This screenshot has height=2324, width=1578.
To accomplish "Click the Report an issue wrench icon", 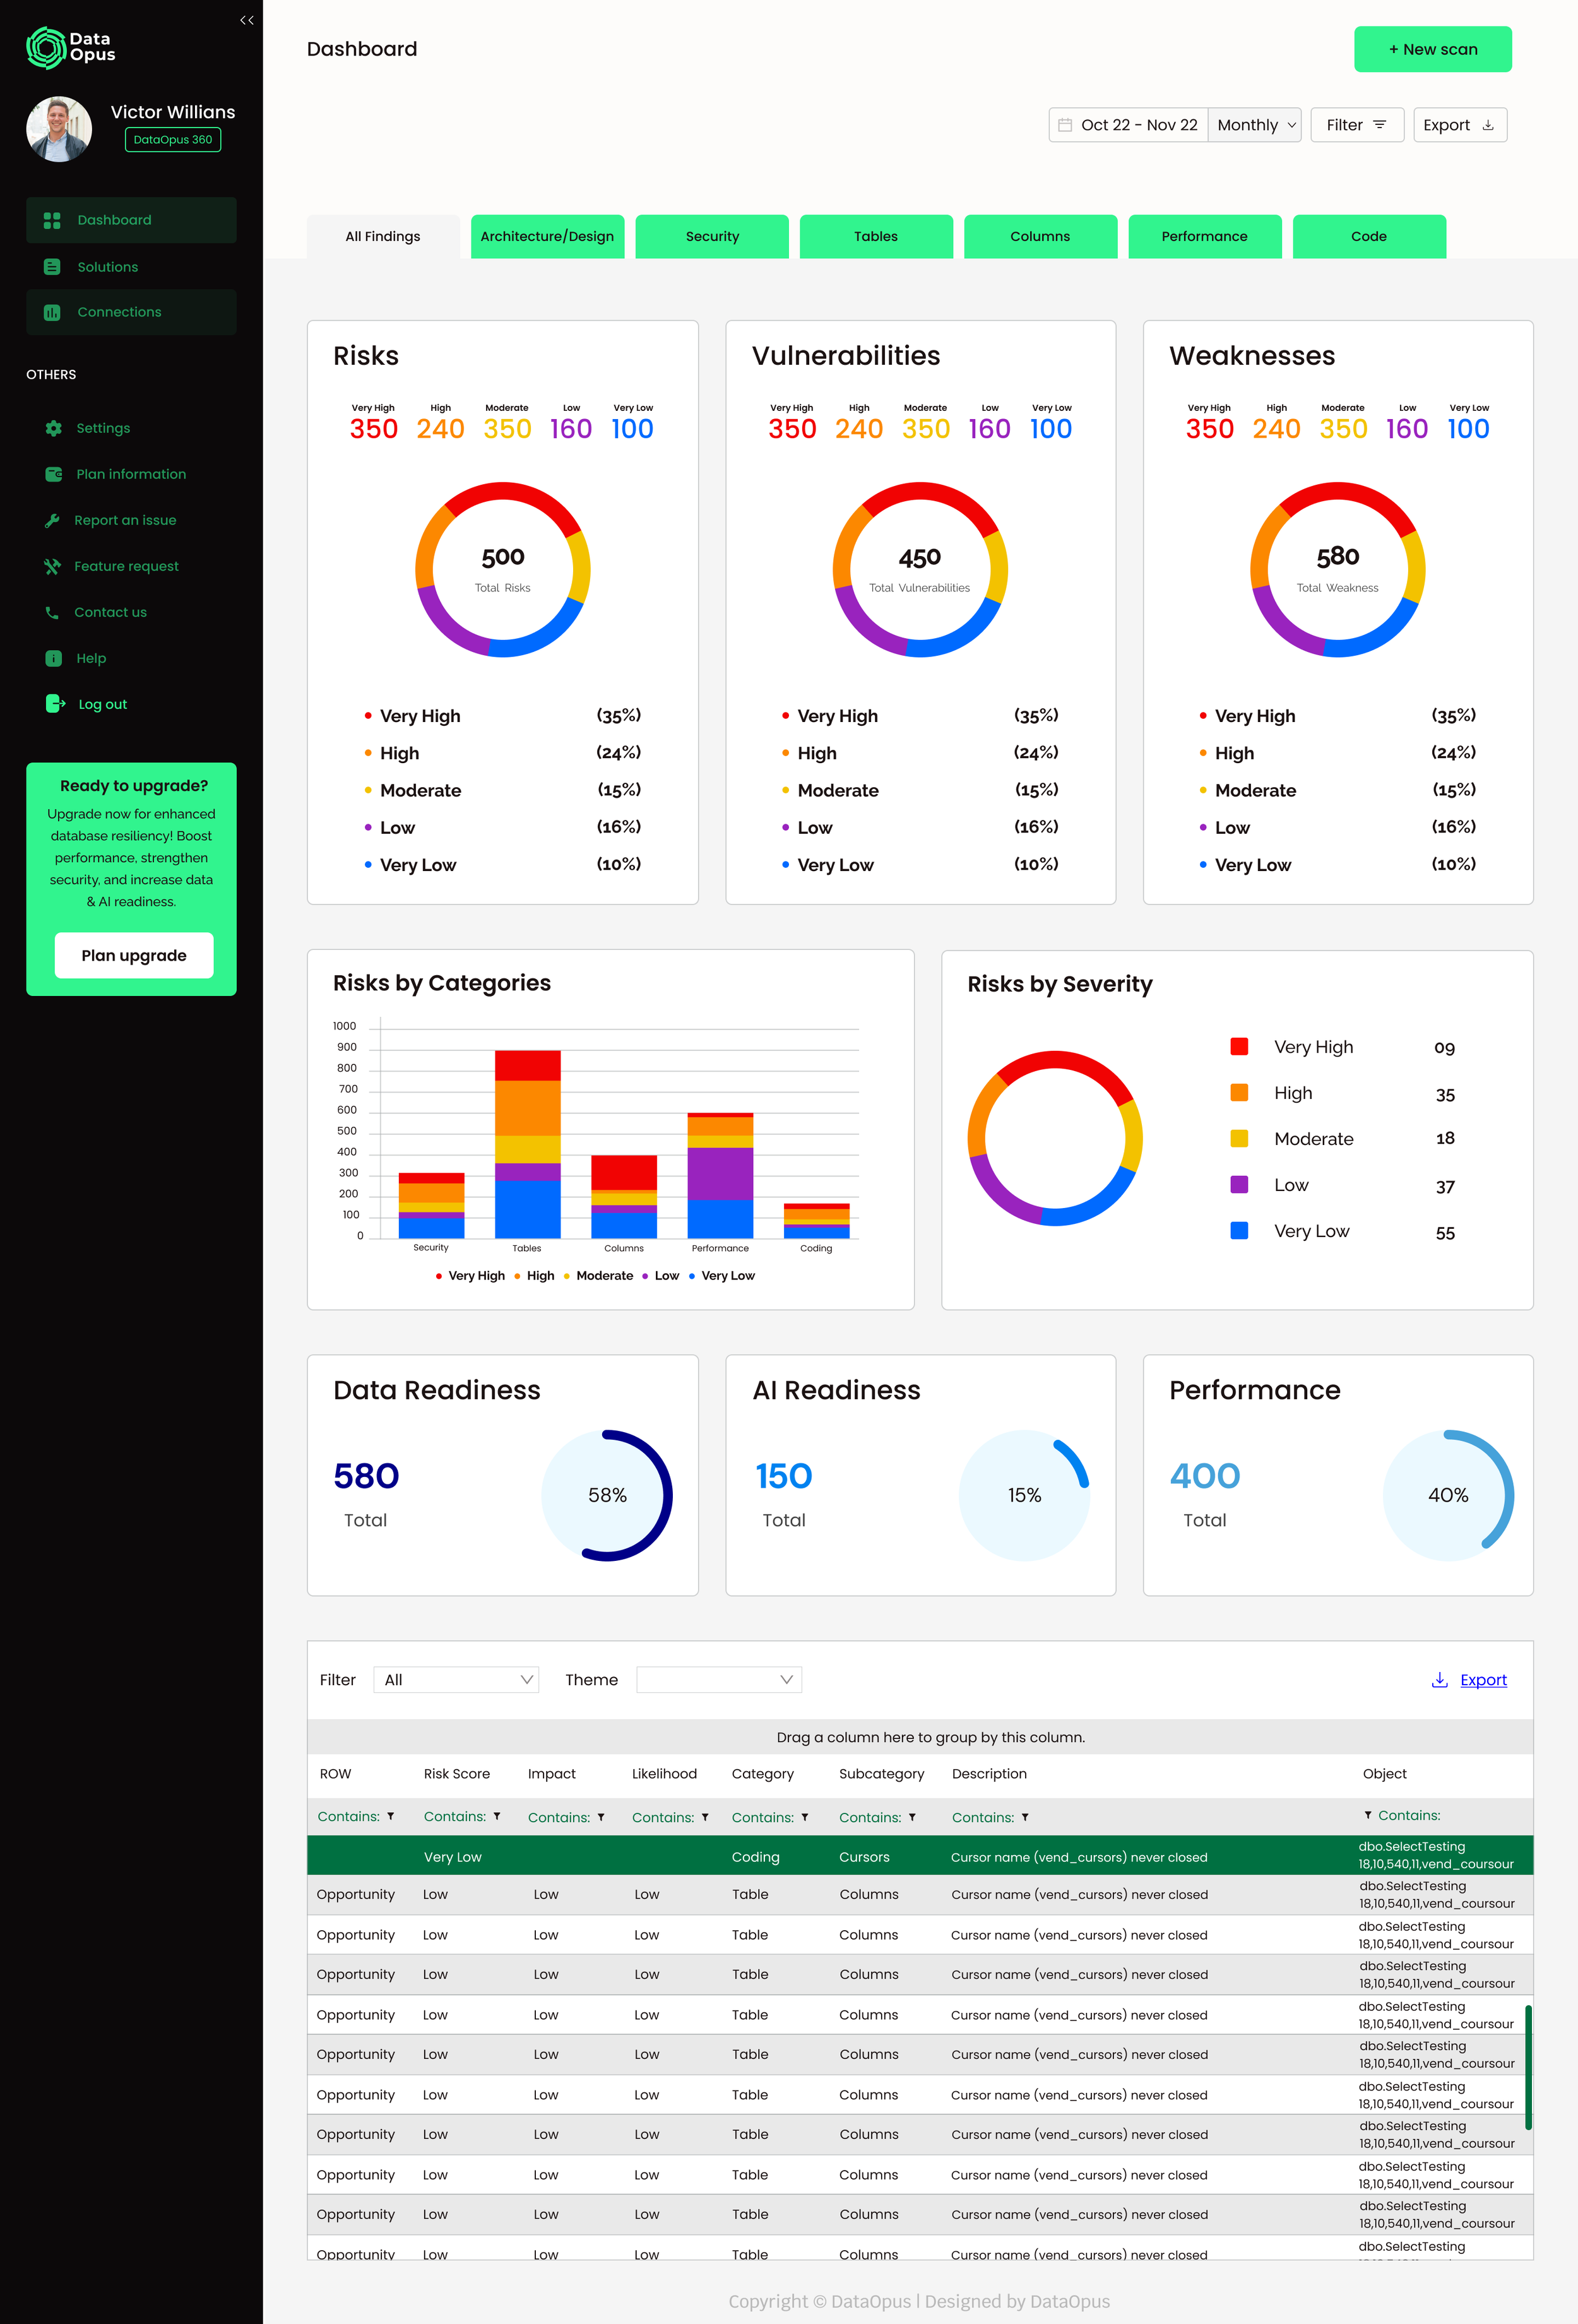I will point(52,520).
